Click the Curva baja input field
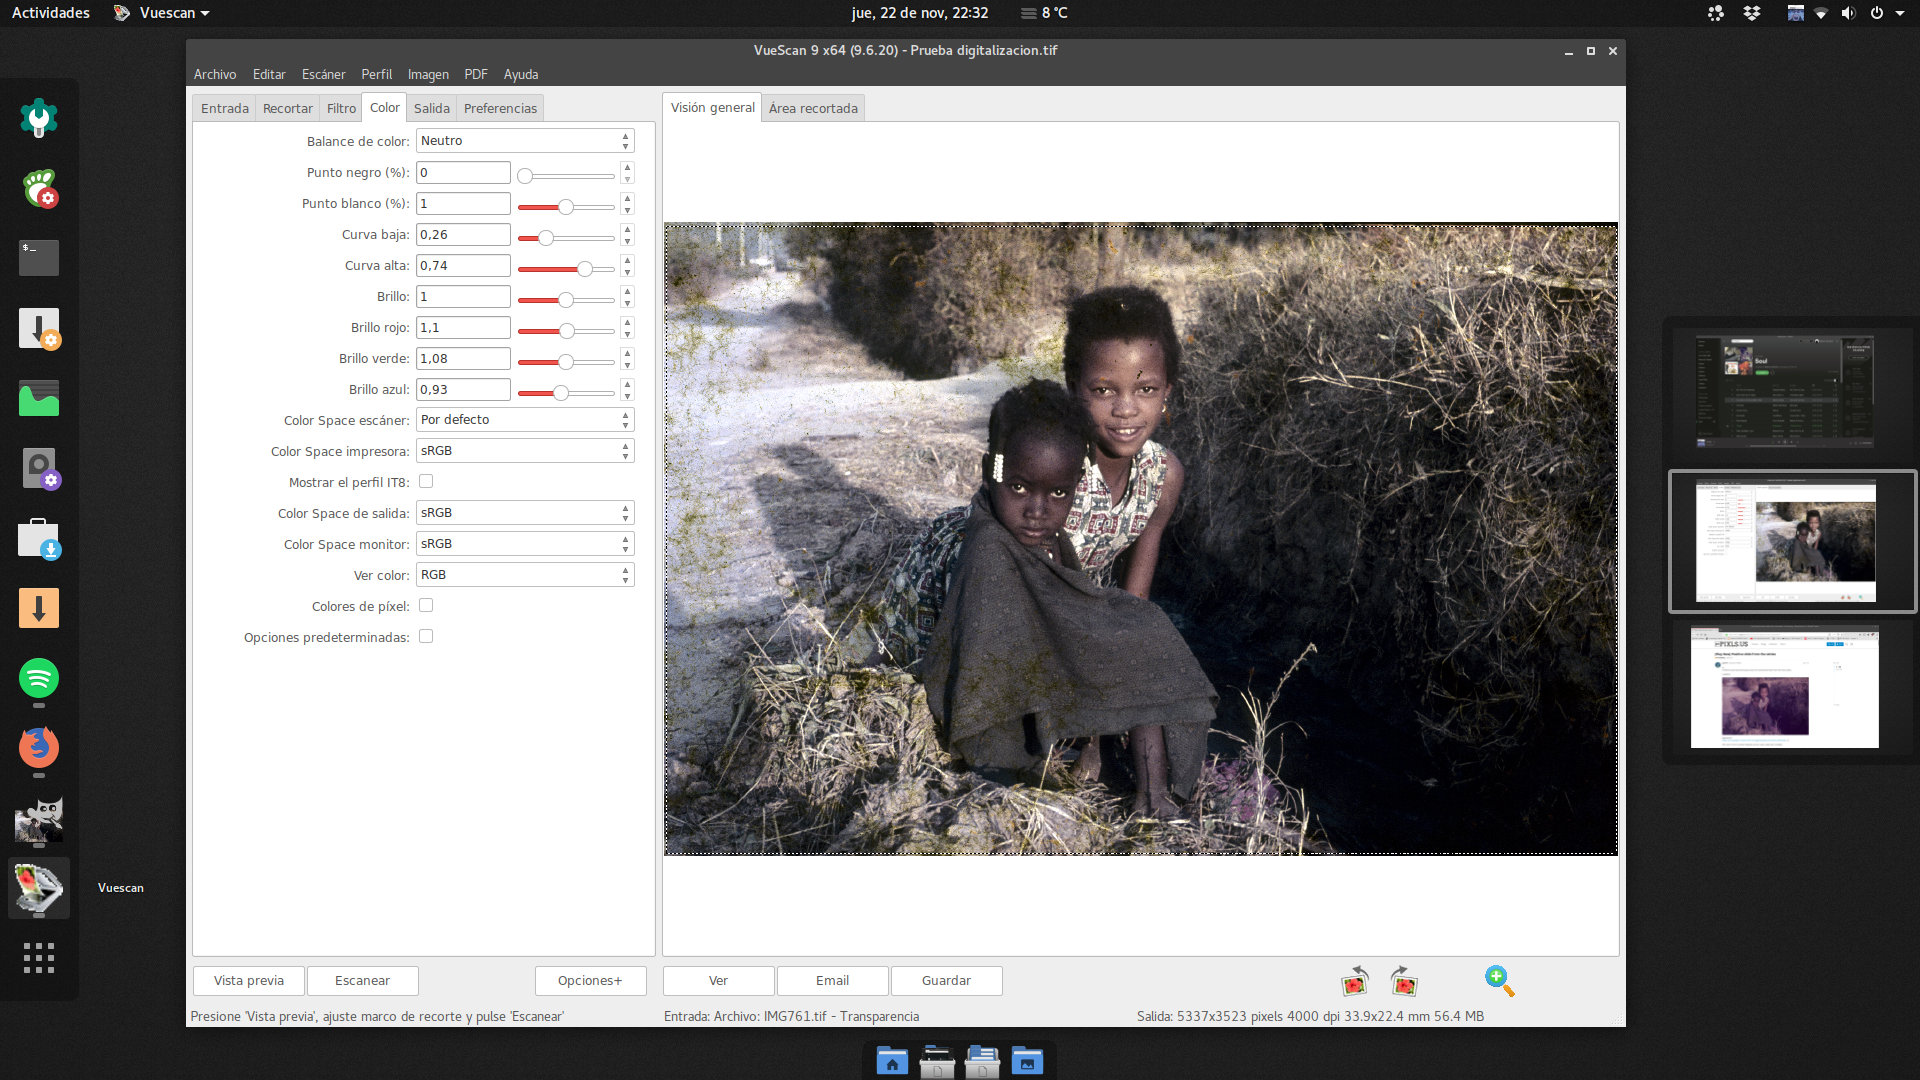The width and height of the screenshot is (1920, 1080). tap(463, 235)
